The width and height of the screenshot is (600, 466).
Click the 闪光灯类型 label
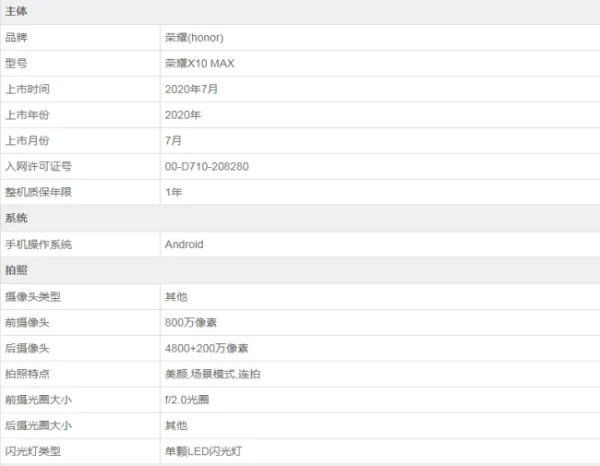click(x=33, y=451)
